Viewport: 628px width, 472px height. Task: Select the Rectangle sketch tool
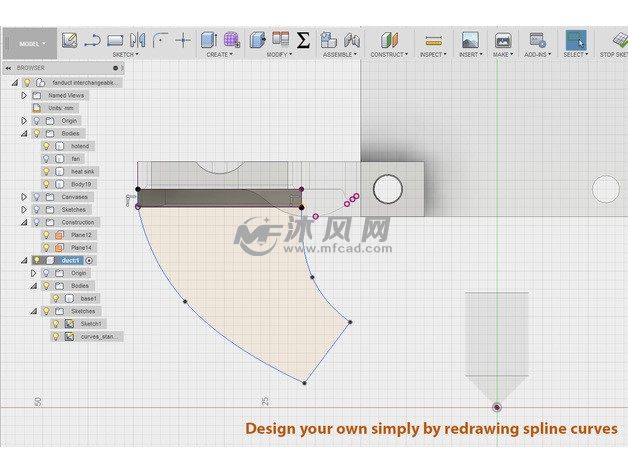[x=115, y=40]
